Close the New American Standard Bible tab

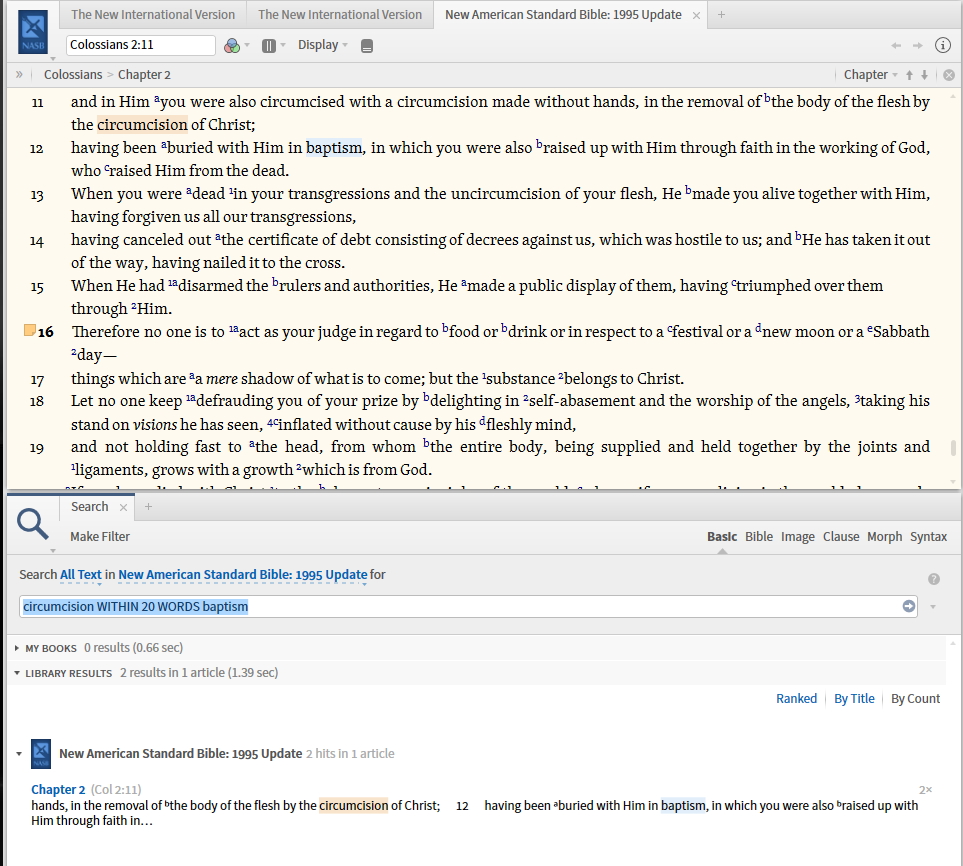point(696,15)
